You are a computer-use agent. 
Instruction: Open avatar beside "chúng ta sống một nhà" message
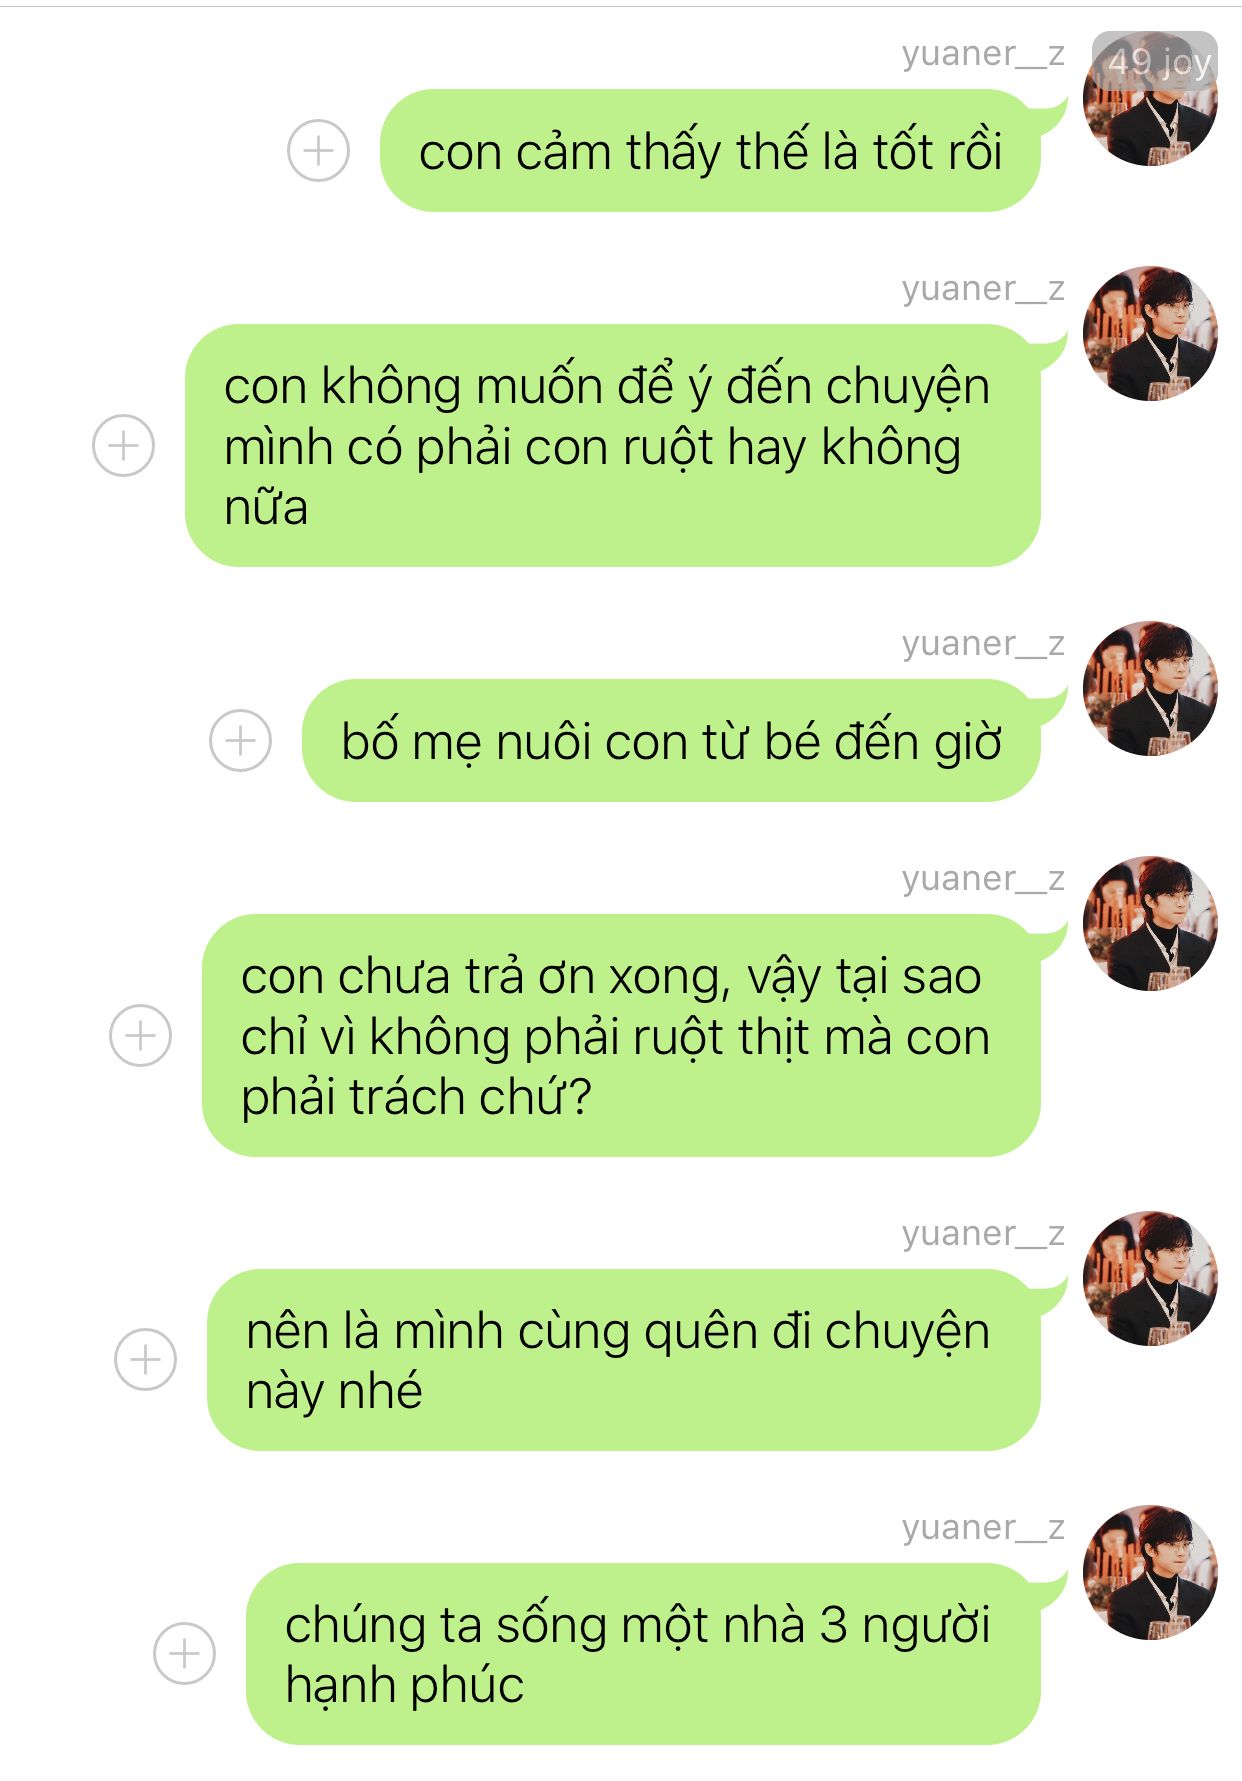pos(1150,1572)
